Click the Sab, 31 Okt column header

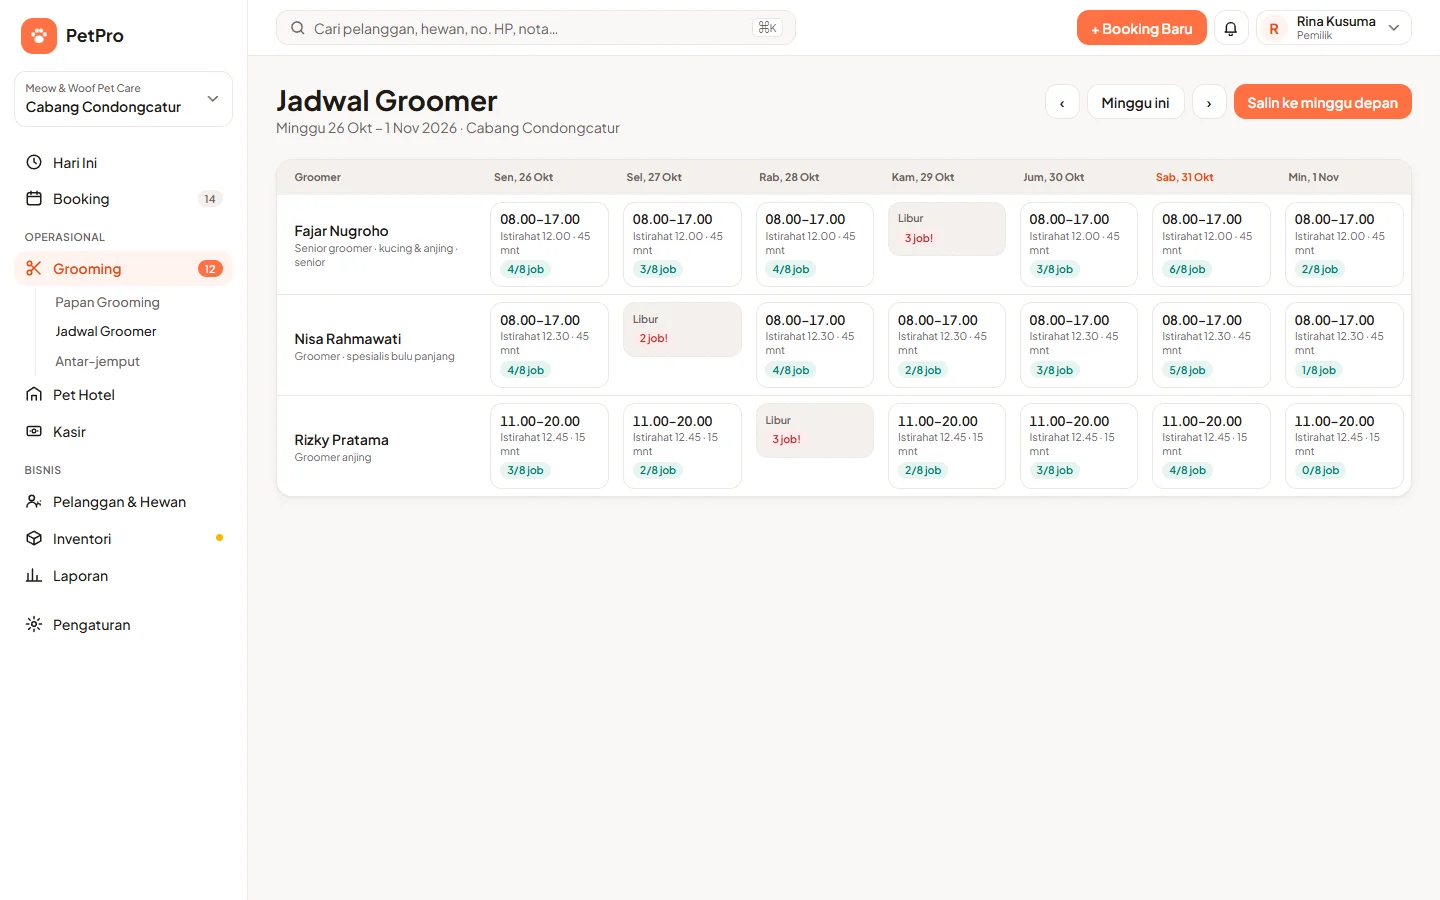pos(1185,177)
